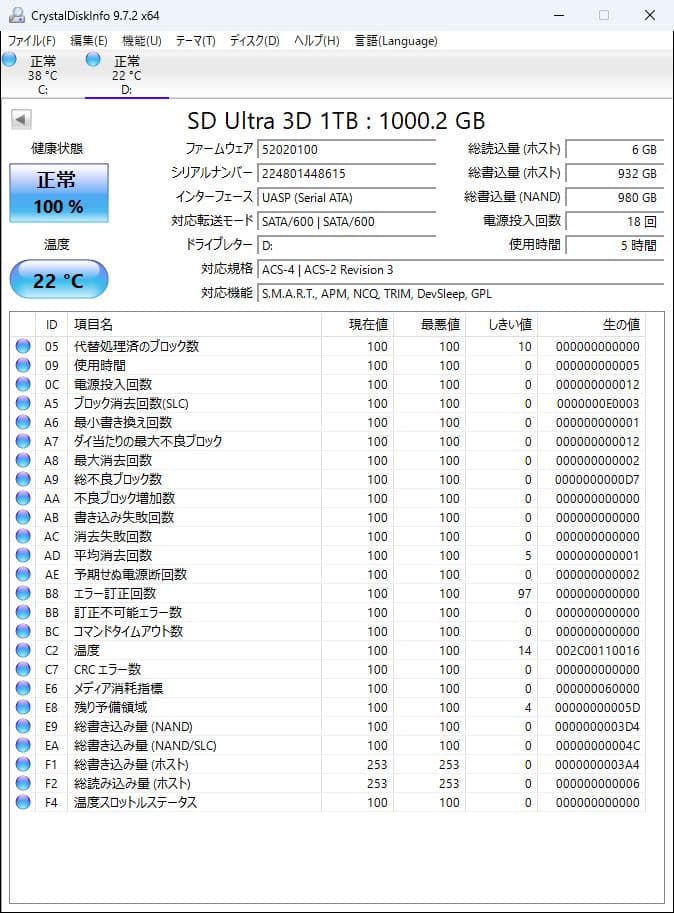Click total host writes value 932 GB
Screen dimensions: 674x913
tap(615, 173)
